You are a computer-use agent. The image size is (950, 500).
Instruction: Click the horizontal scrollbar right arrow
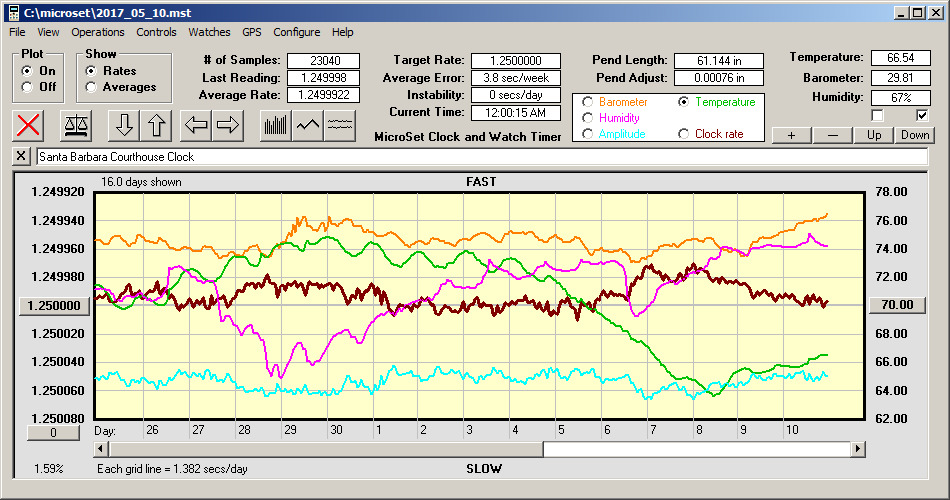click(x=858, y=450)
